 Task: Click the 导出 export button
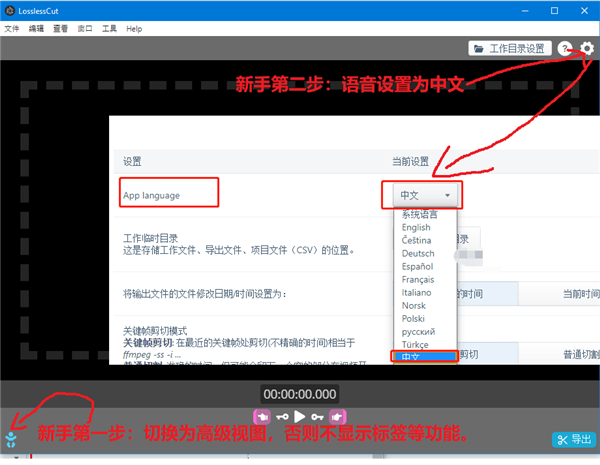pos(574,440)
